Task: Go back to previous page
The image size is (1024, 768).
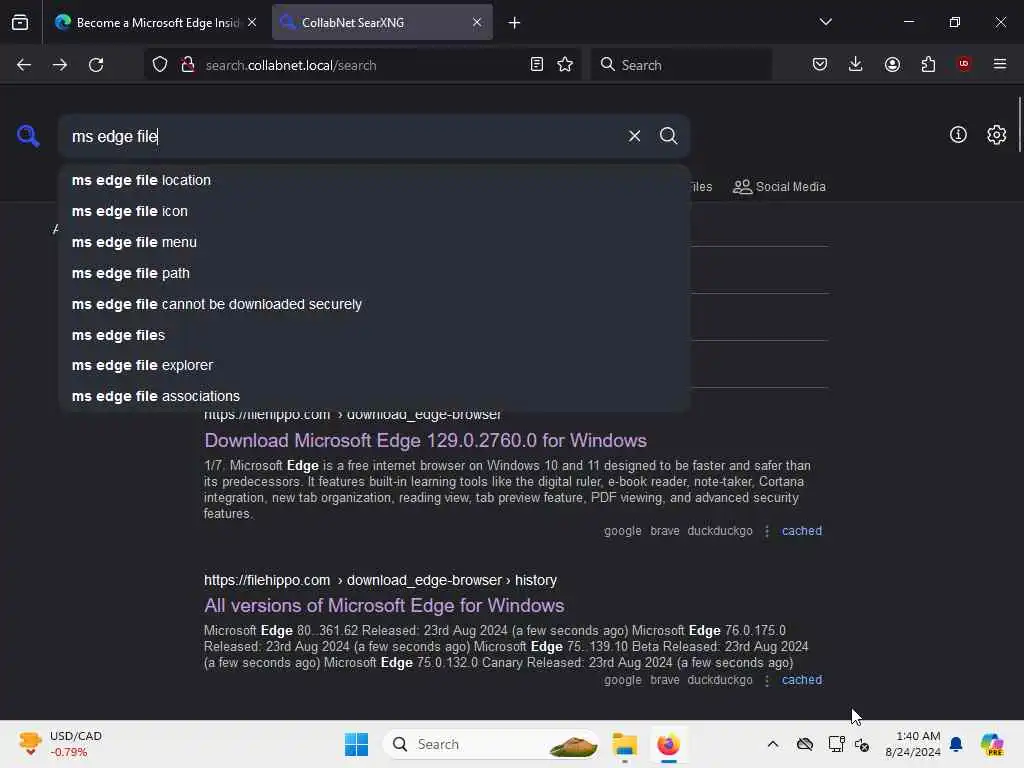Action: pos(24,65)
